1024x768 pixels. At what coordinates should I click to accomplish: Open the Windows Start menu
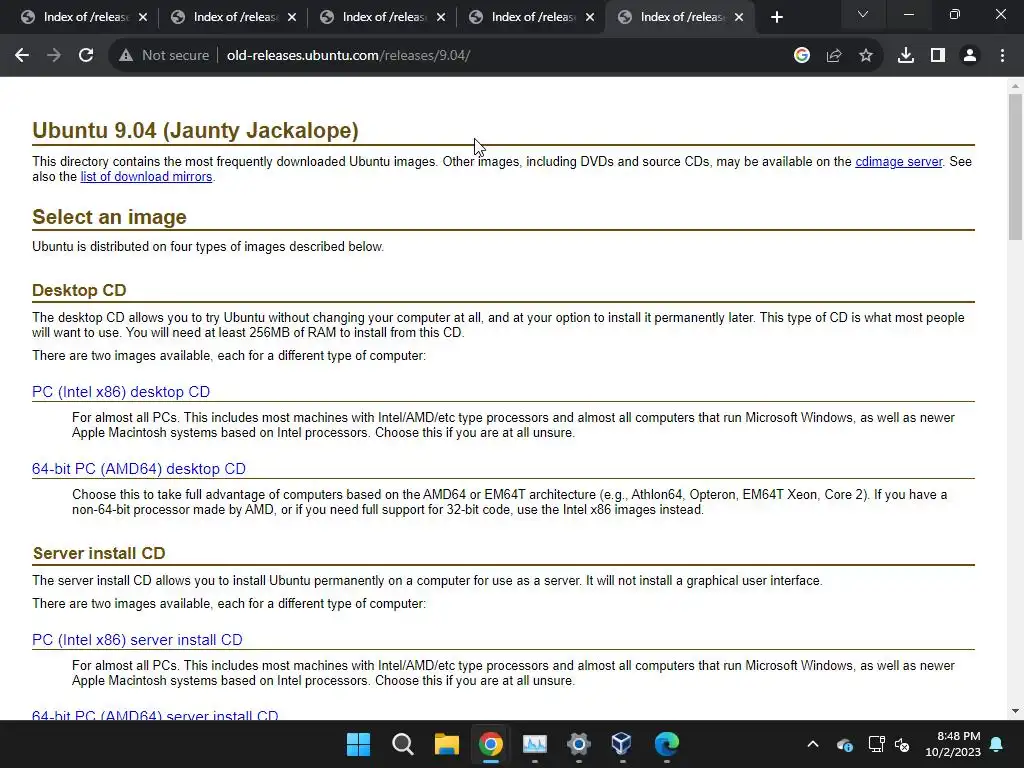click(358, 744)
